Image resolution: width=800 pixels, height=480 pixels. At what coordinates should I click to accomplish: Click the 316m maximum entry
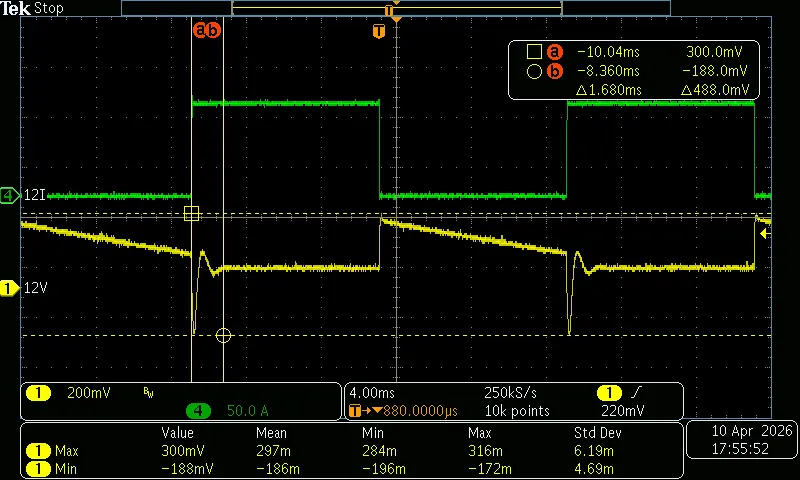pos(485,451)
